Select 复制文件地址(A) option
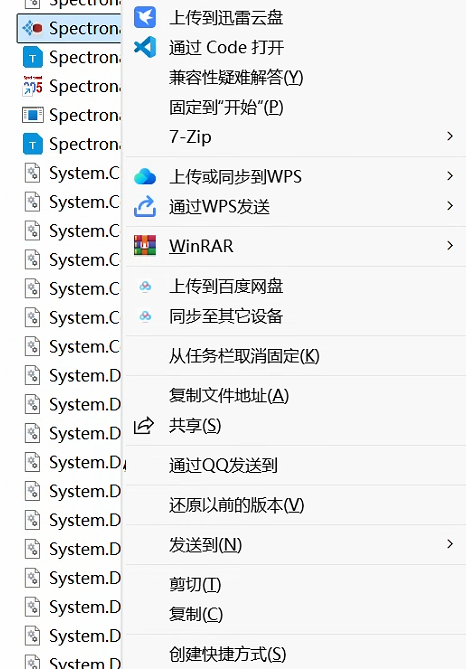The height and width of the screenshot is (669, 466). [x=229, y=396]
